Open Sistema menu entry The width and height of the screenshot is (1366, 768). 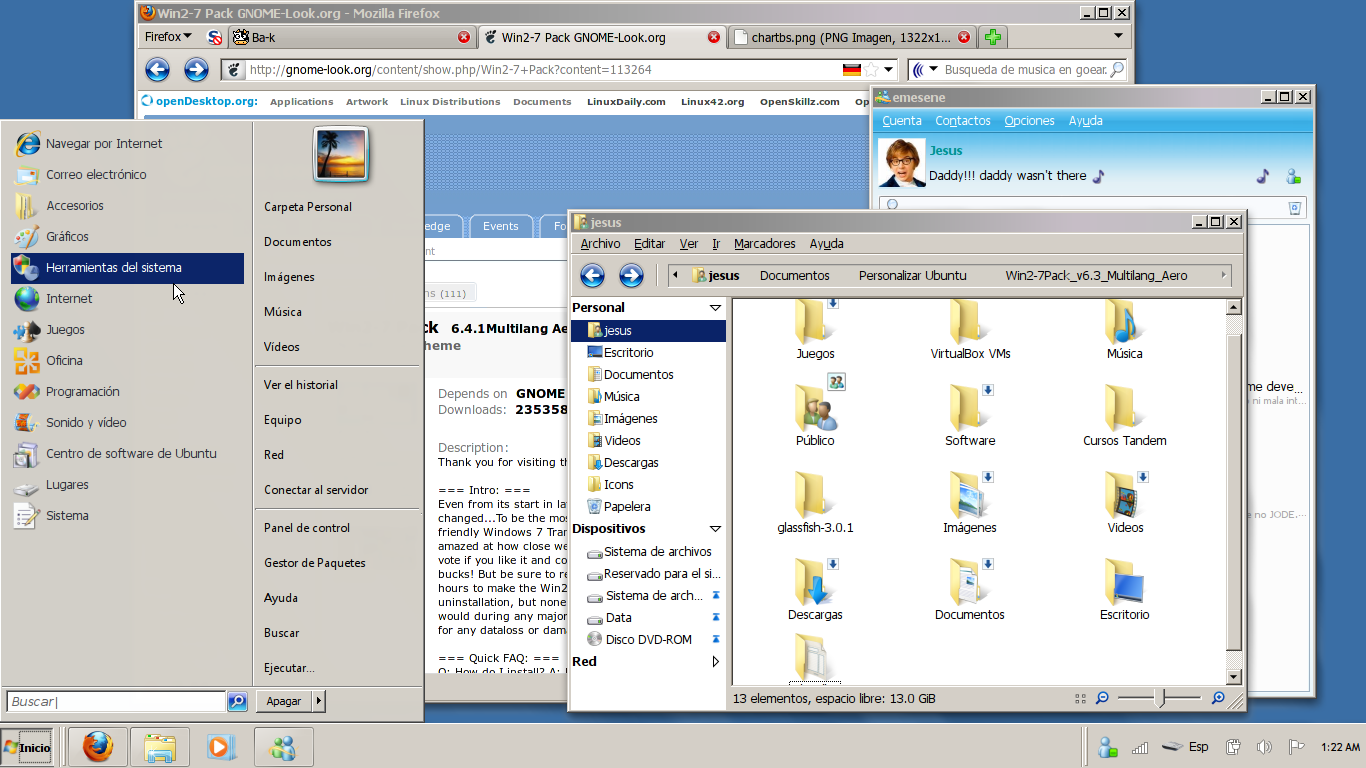(x=127, y=516)
